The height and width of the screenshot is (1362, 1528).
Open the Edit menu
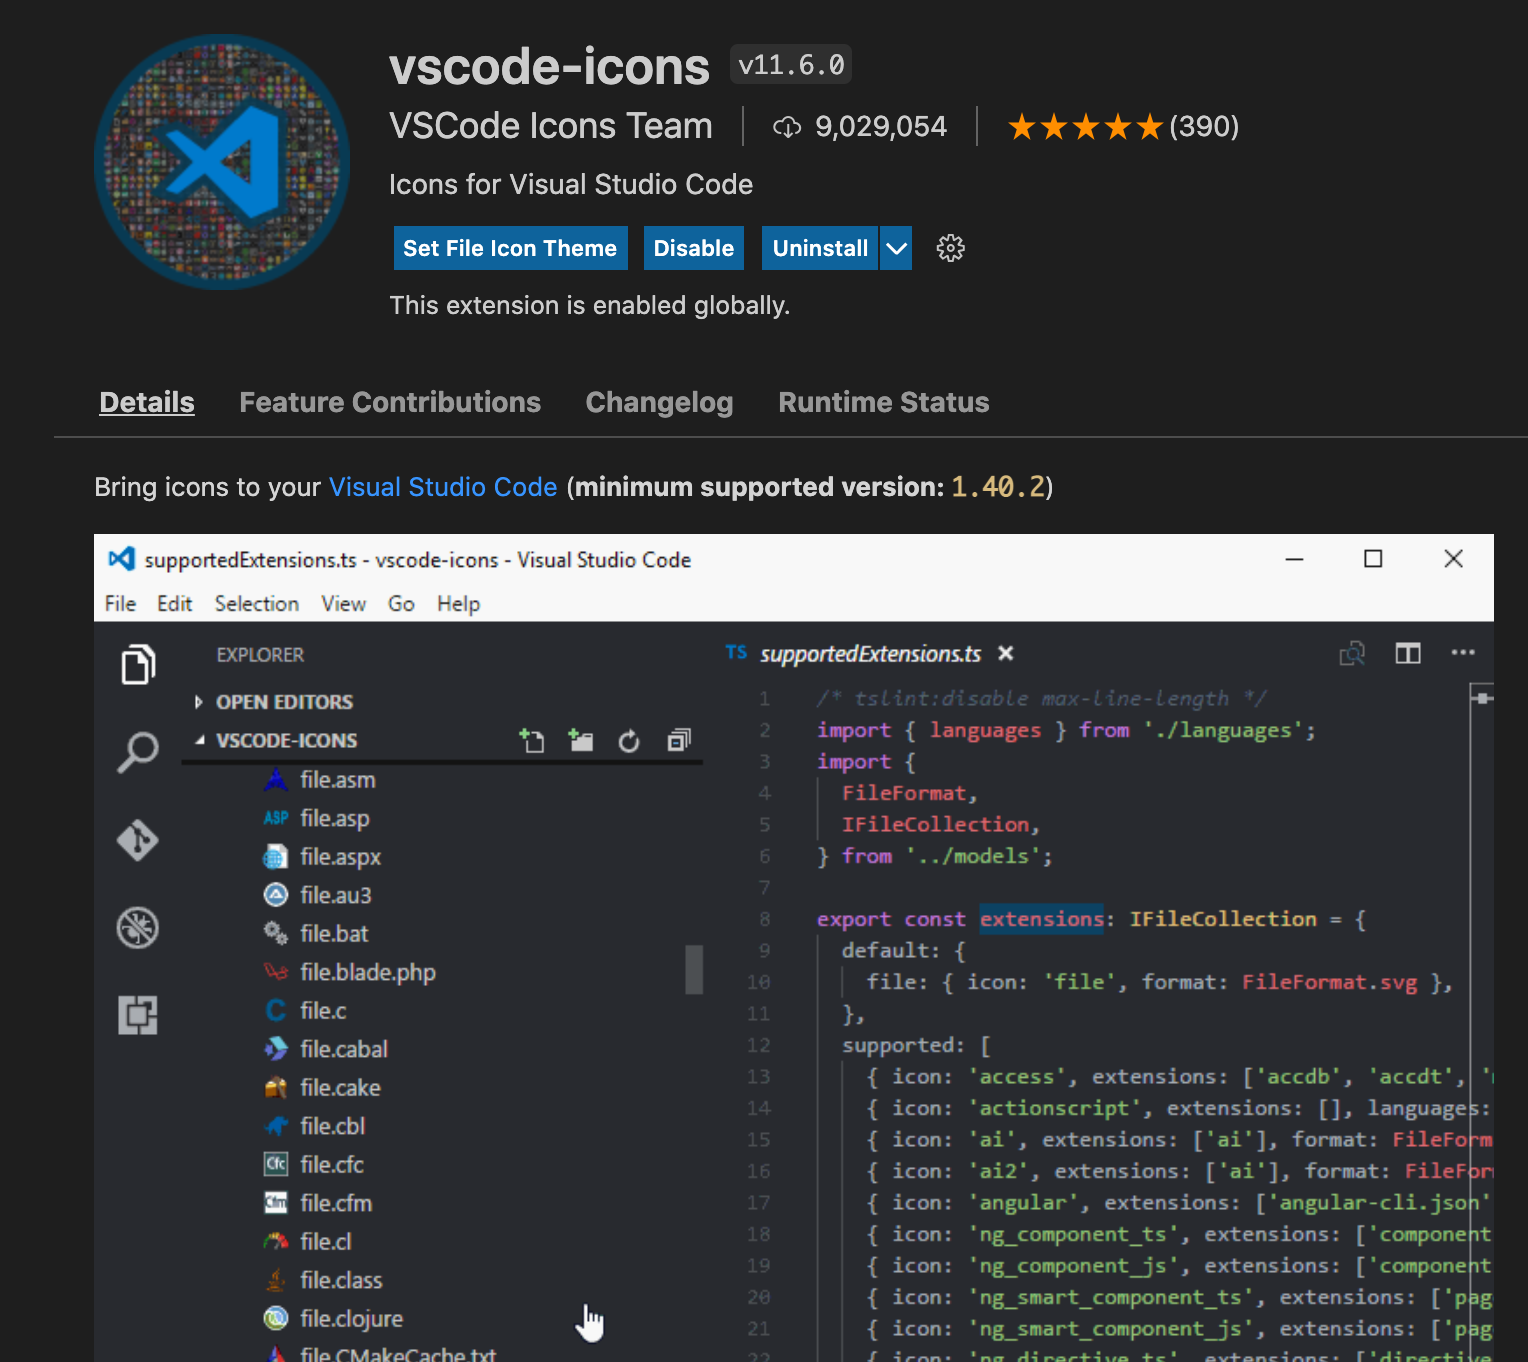click(x=174, y=603)
